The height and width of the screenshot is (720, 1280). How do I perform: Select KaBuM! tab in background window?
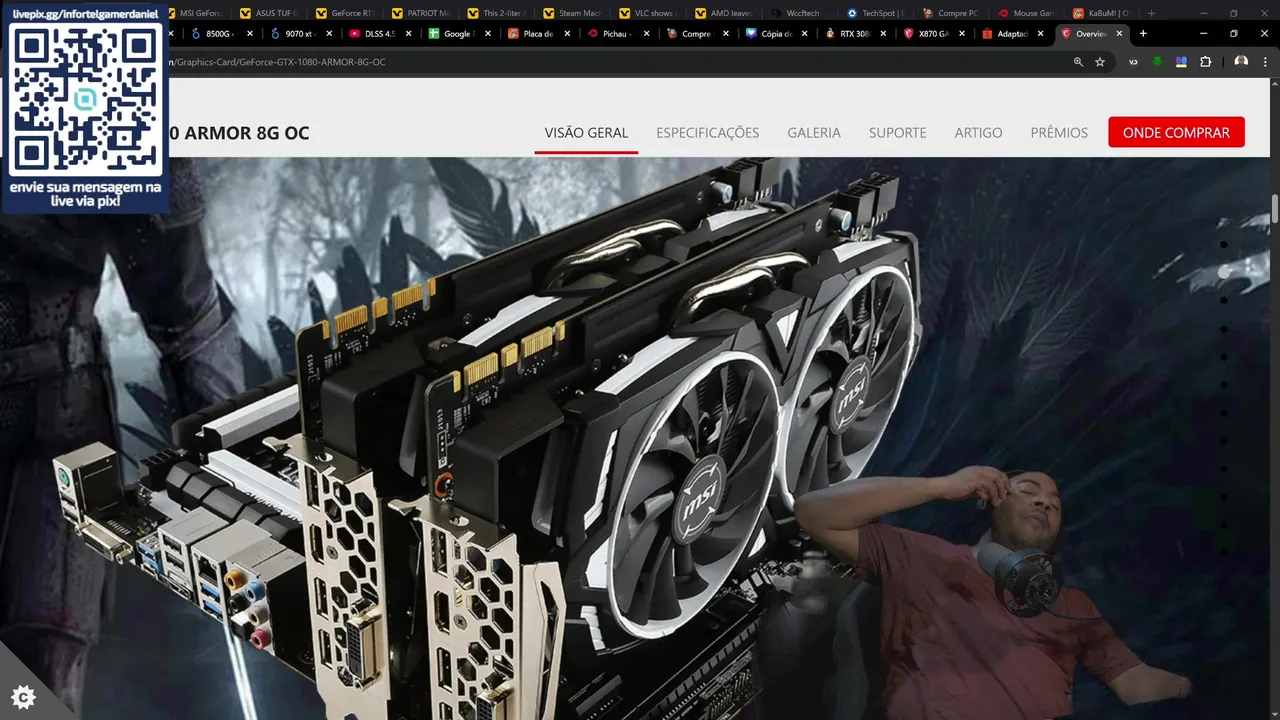(1103, 13)
